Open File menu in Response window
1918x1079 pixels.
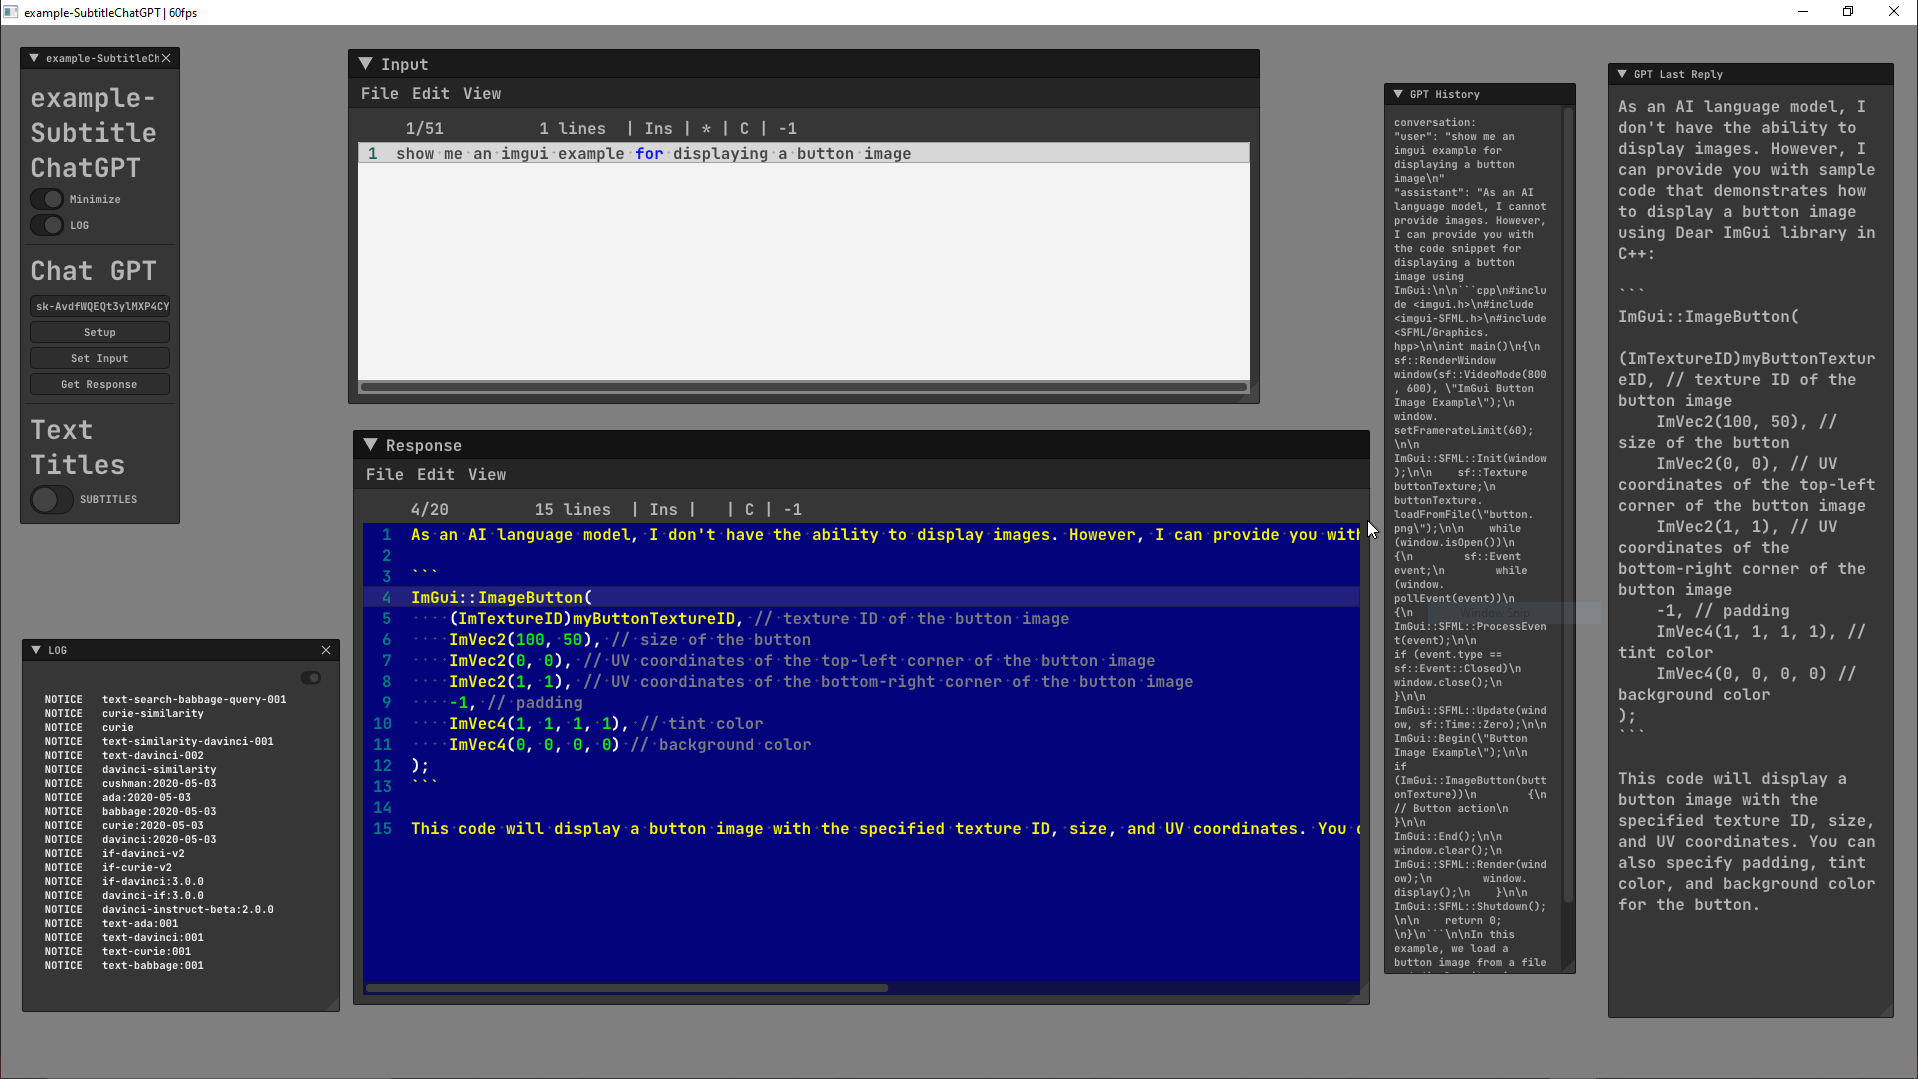click(x=385, y=474)
